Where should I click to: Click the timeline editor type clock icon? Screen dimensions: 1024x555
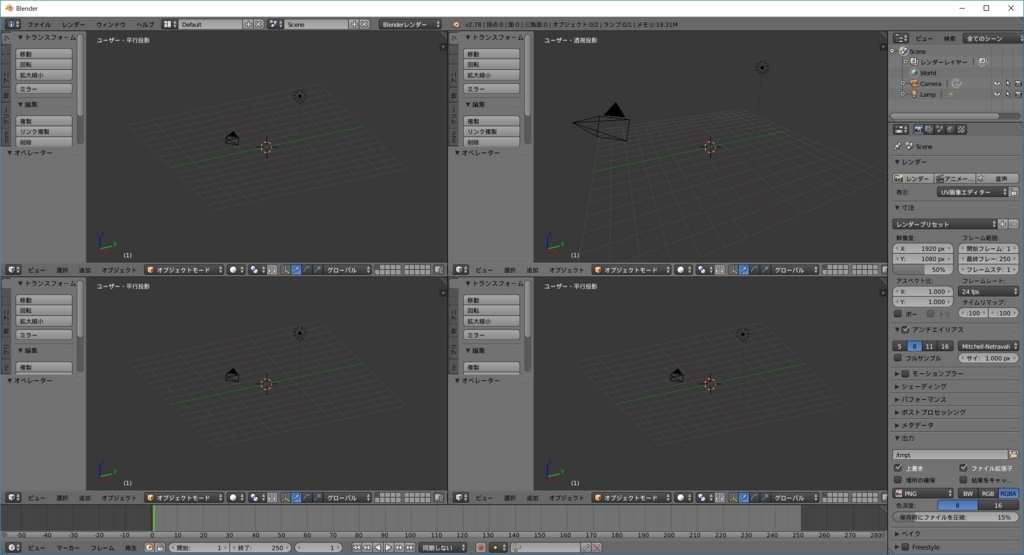[13, 548]
